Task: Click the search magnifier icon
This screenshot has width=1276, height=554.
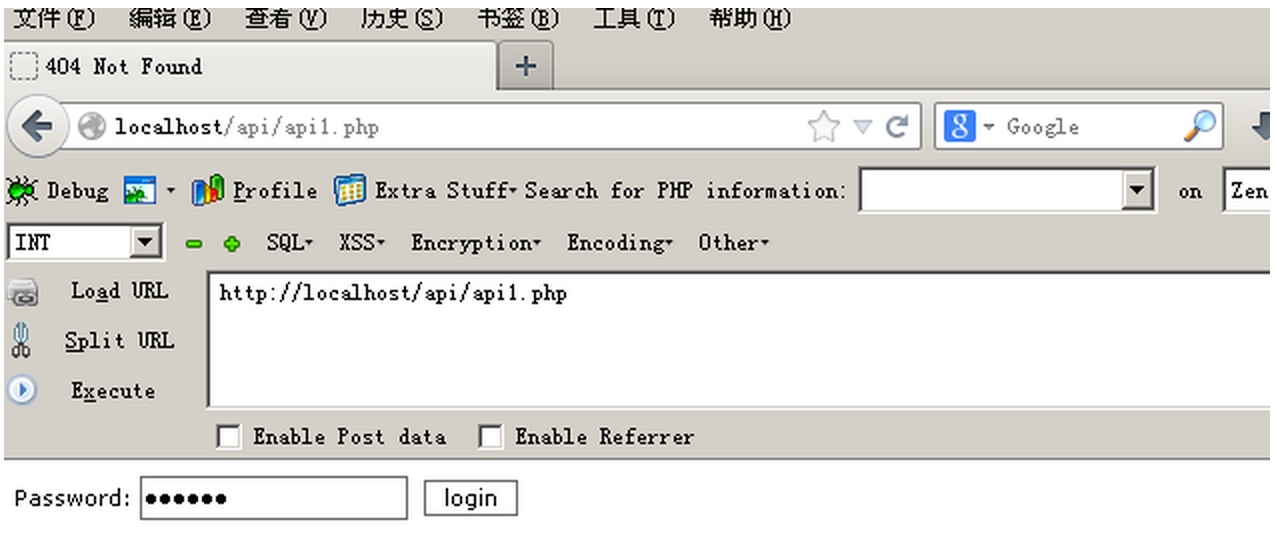Action: pyautogui.click(x=1198, y=127)
